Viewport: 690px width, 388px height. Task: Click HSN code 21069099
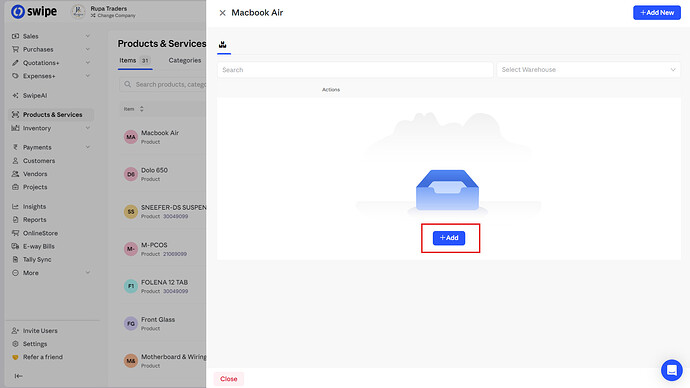[x=175, y=254]
